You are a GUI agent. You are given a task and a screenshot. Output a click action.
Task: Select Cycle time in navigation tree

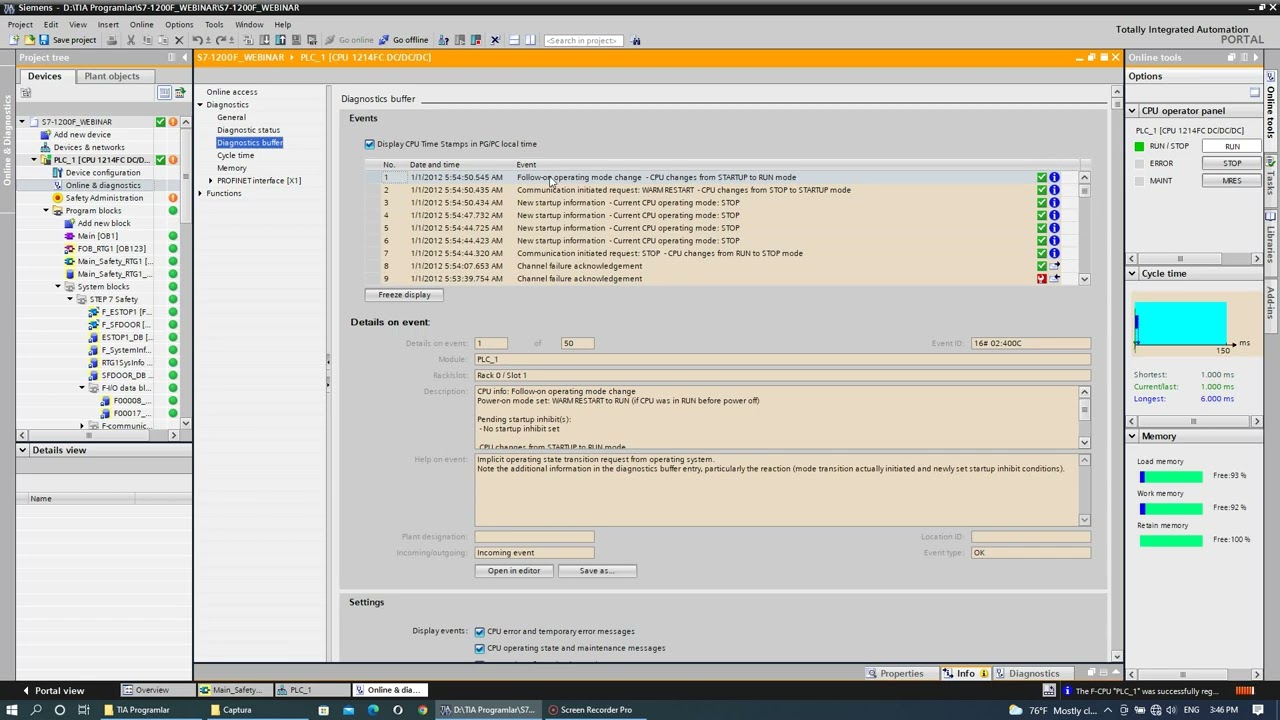point(235,155)
